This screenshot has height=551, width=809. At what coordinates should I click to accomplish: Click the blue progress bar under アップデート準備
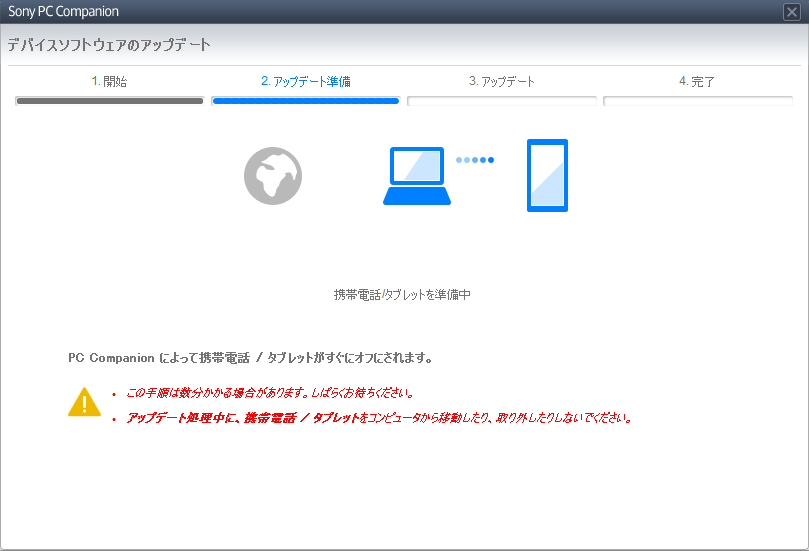306,101
